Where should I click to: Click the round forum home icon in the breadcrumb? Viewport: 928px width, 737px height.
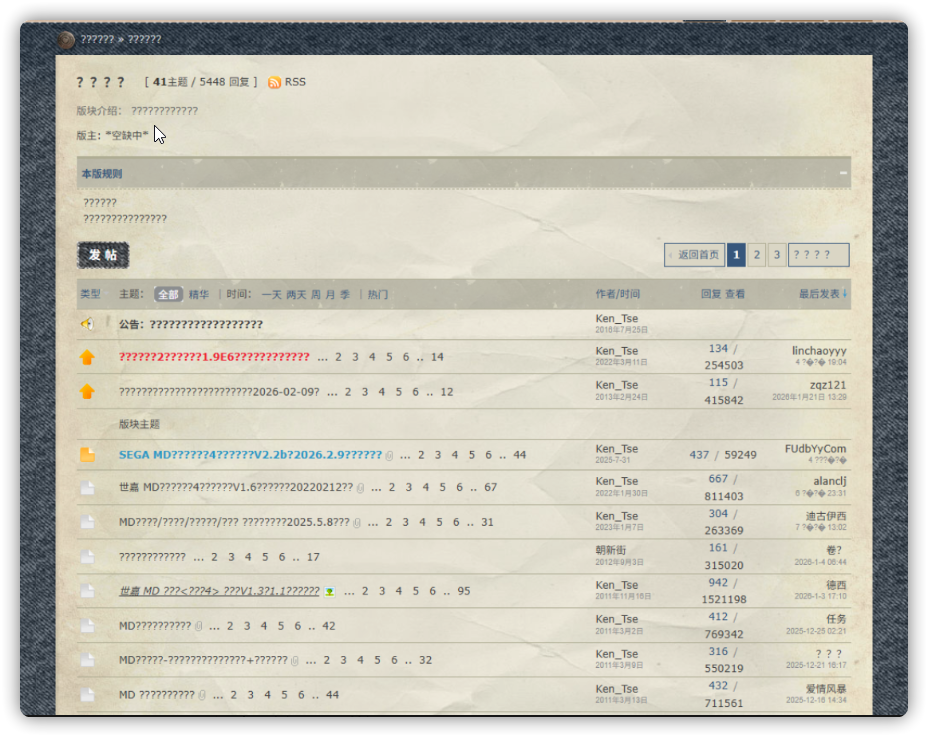[x=66, y=40]
